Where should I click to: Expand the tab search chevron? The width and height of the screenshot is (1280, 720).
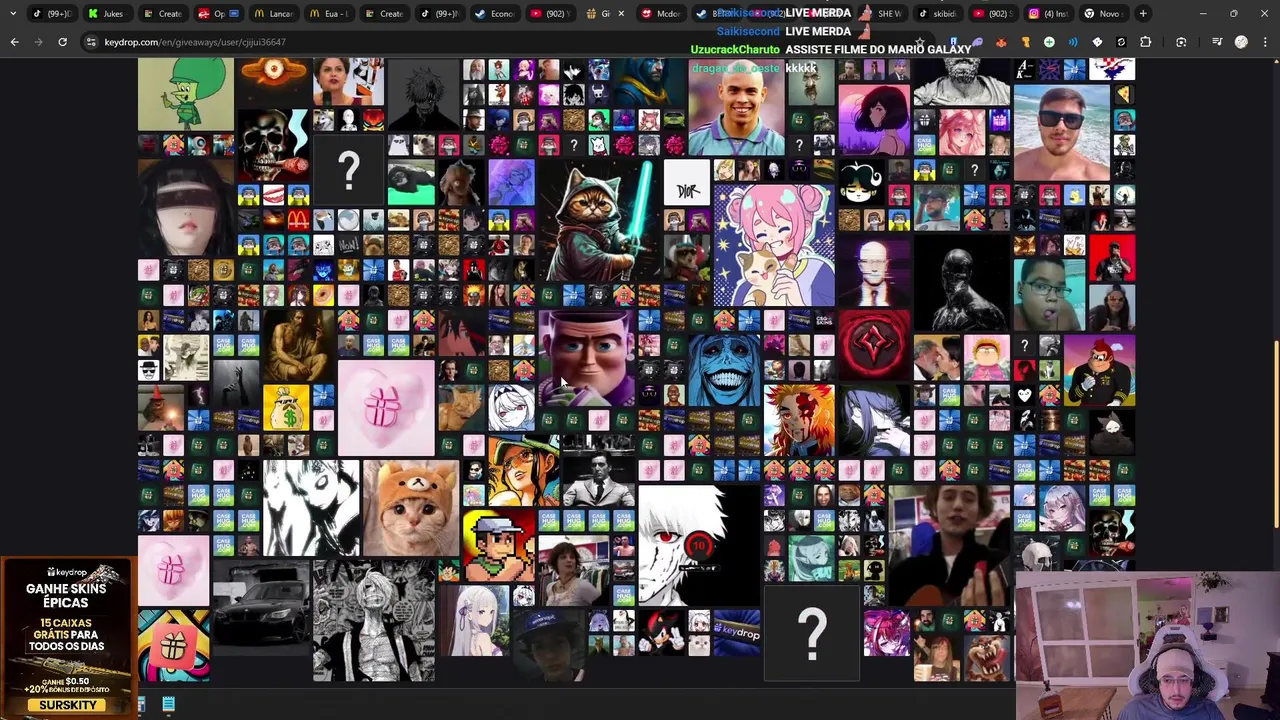tap(13, 14)
